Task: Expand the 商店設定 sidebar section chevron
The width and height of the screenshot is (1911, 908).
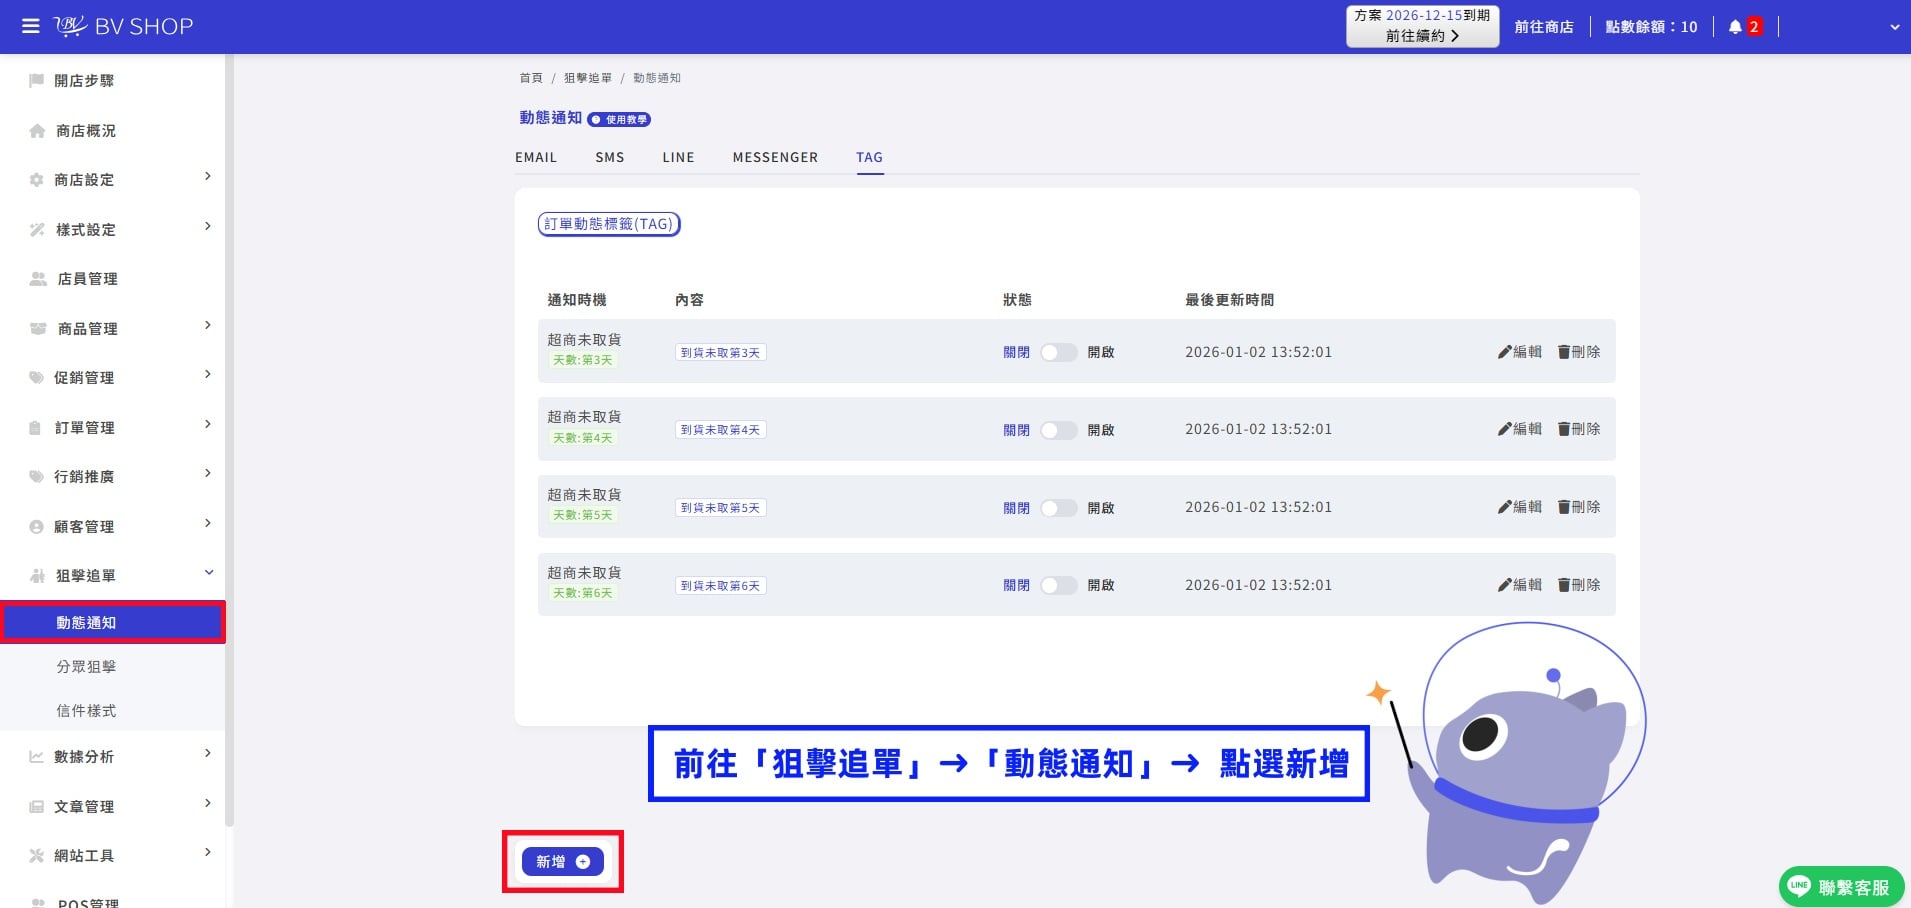Action: click(208, 177)
